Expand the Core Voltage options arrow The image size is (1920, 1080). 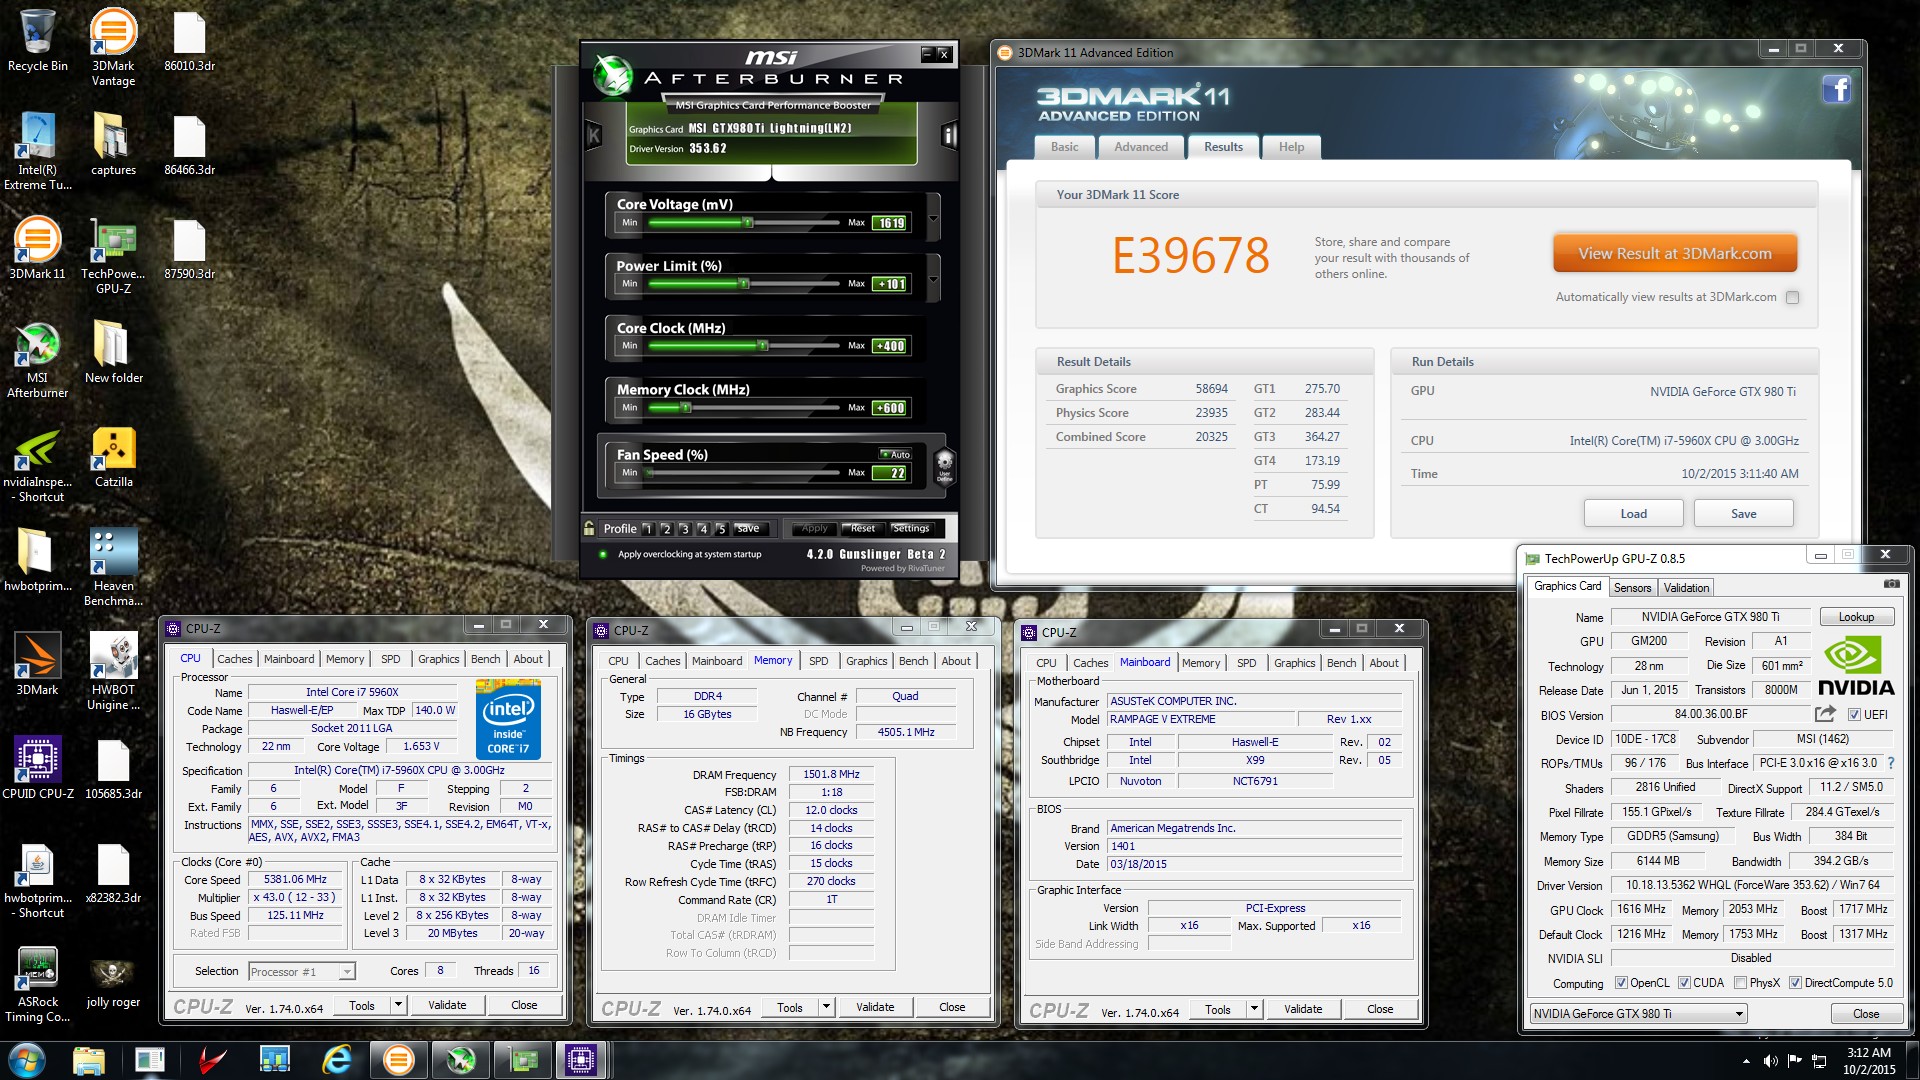(x=933, y=217)
